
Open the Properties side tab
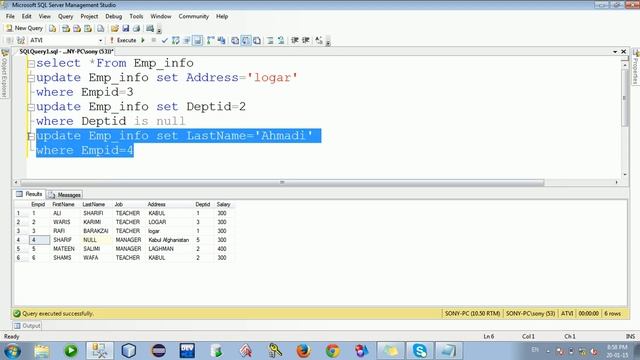pos(636,67)
